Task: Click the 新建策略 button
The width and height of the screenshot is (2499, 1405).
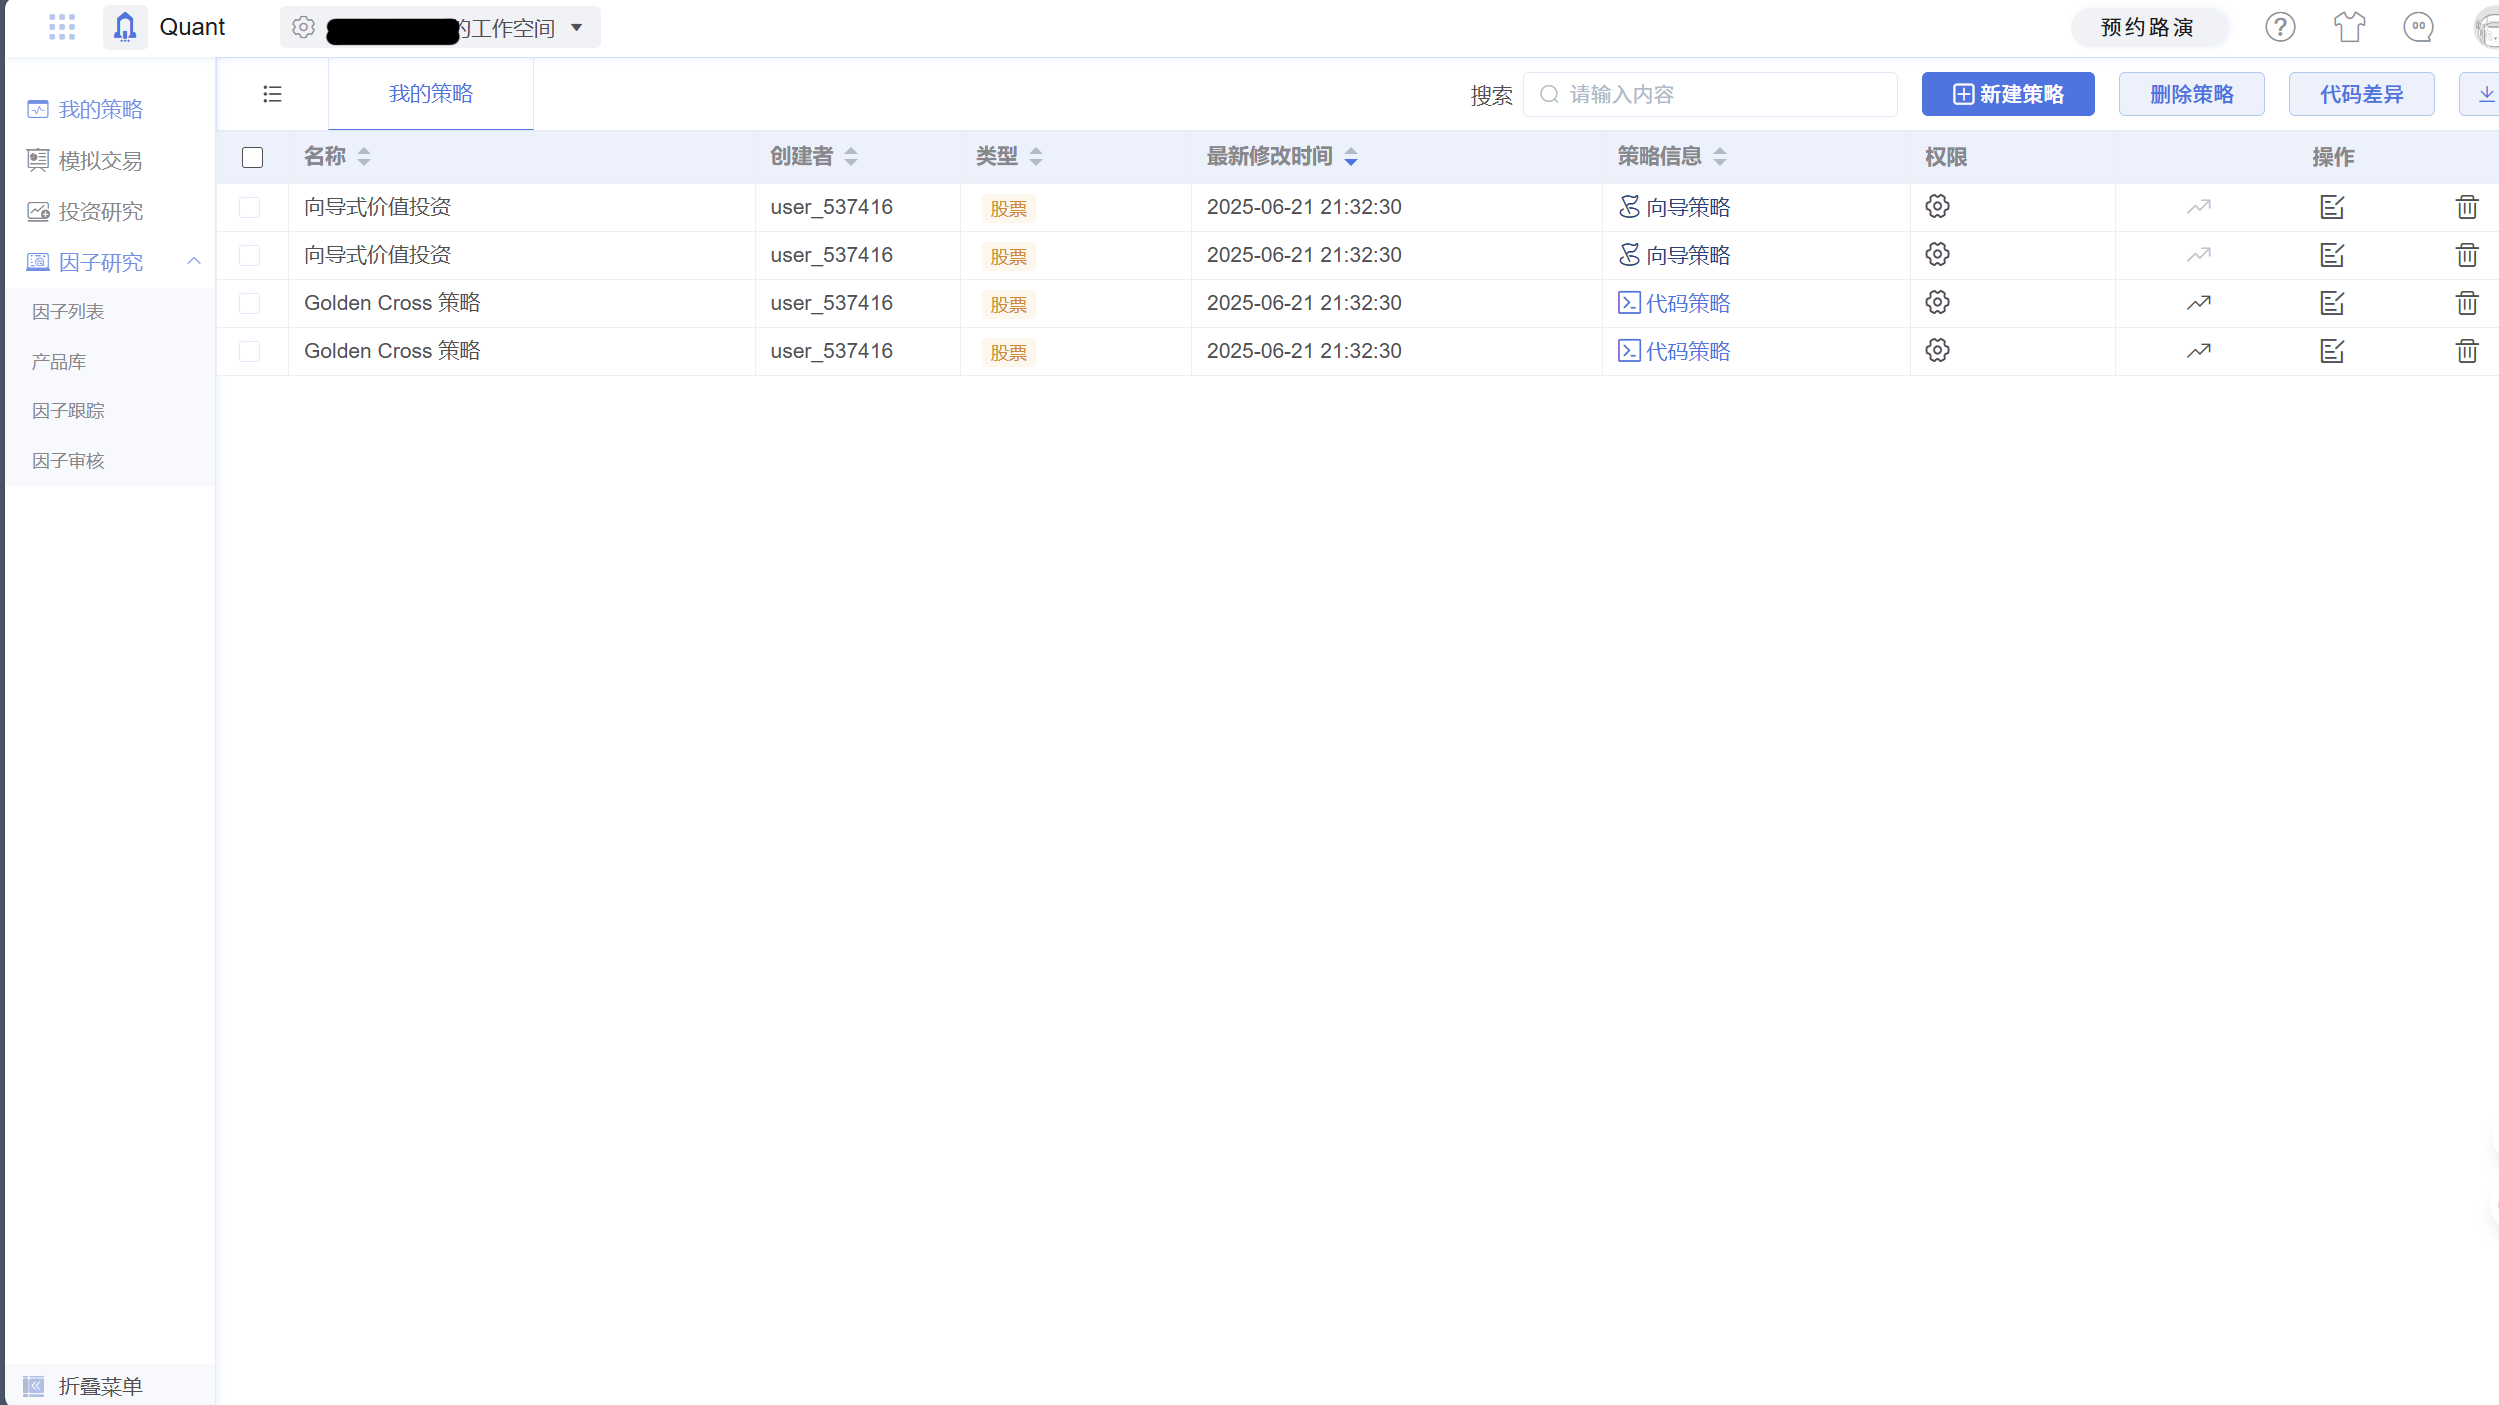Action: [2007, 94]
